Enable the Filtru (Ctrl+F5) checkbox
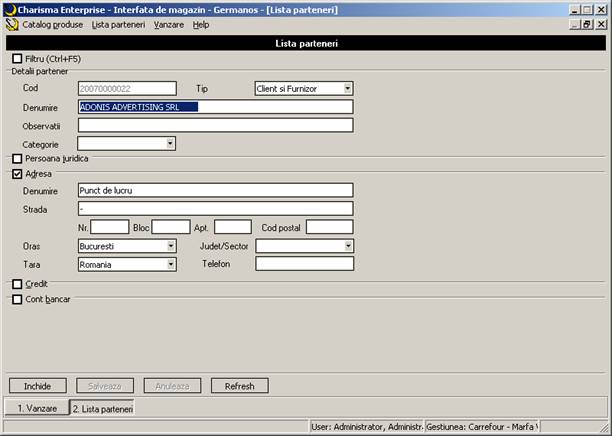This screenshot has width=612, height=436. pyautogui.click(x=17, y=59)
